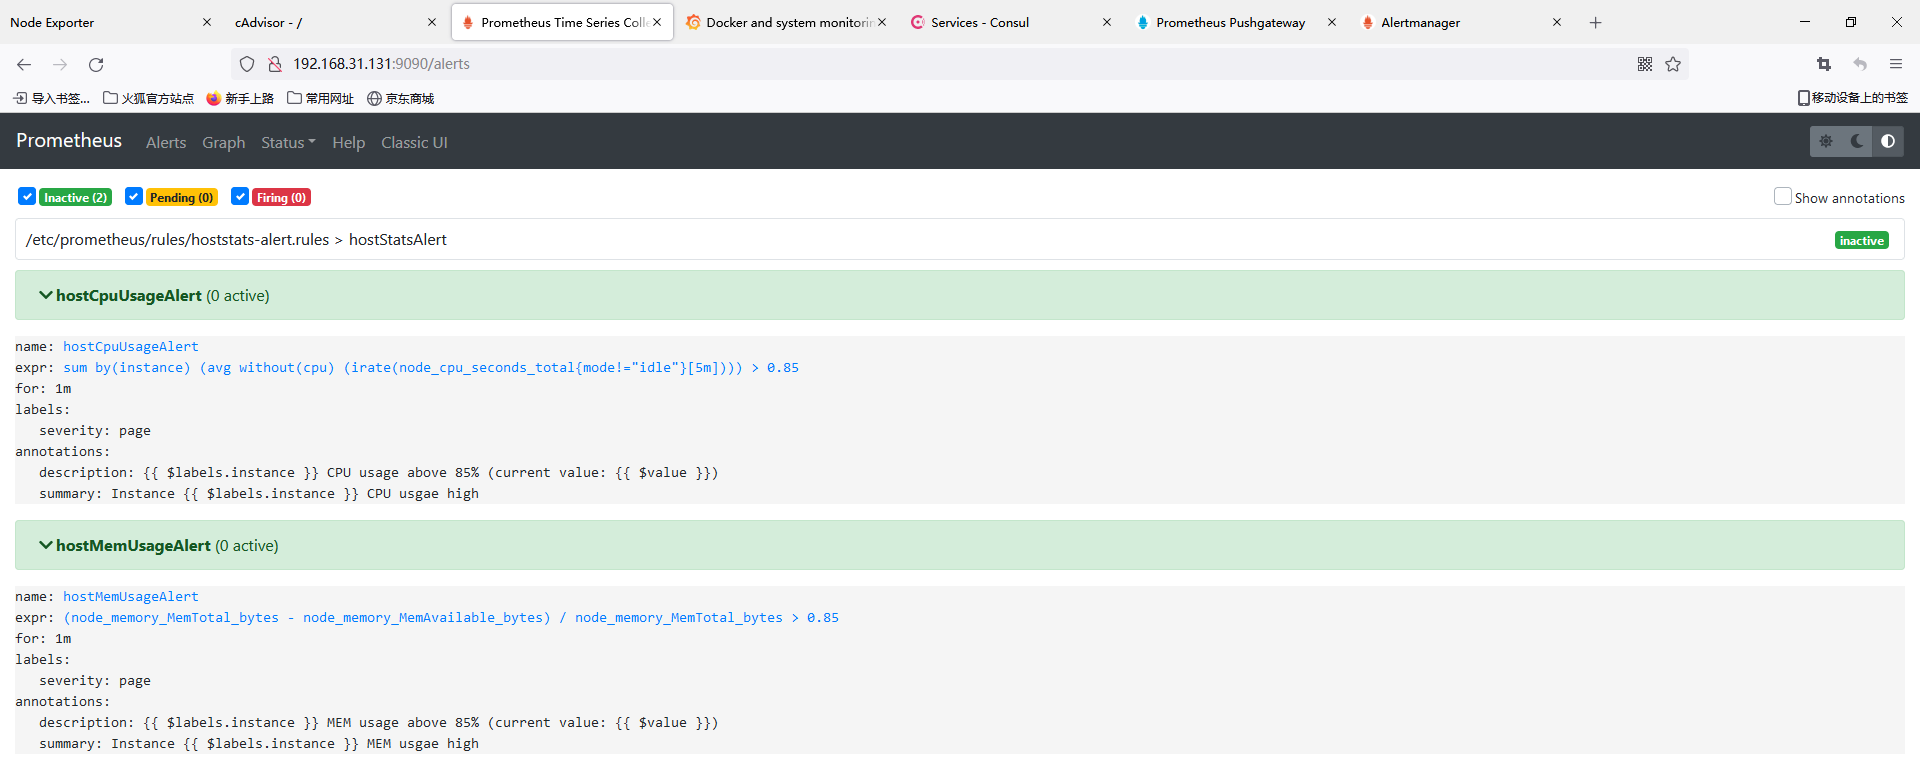This screenshot has height=765, width=1920.
Task: Open 新手上路 Firefox bookmark
Action: click(x=240, y=98)
